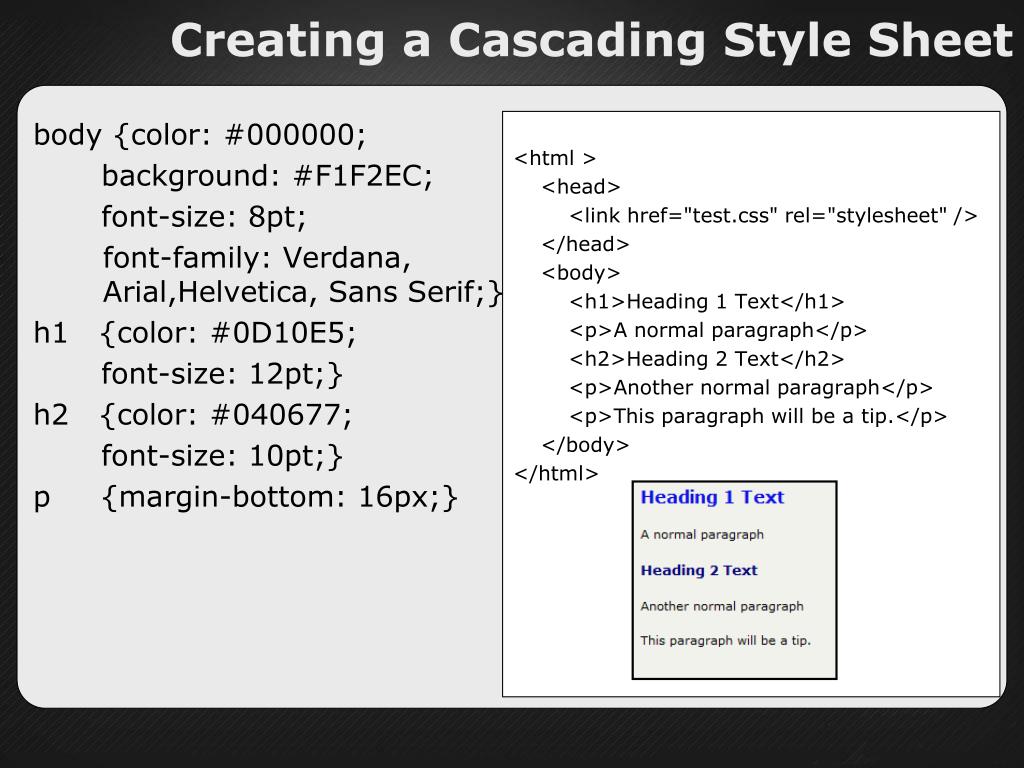This screenshot has width=1024, height=768.
Task: Click the link href="test.css" stylesheet tag line
Action: [773, 216]
